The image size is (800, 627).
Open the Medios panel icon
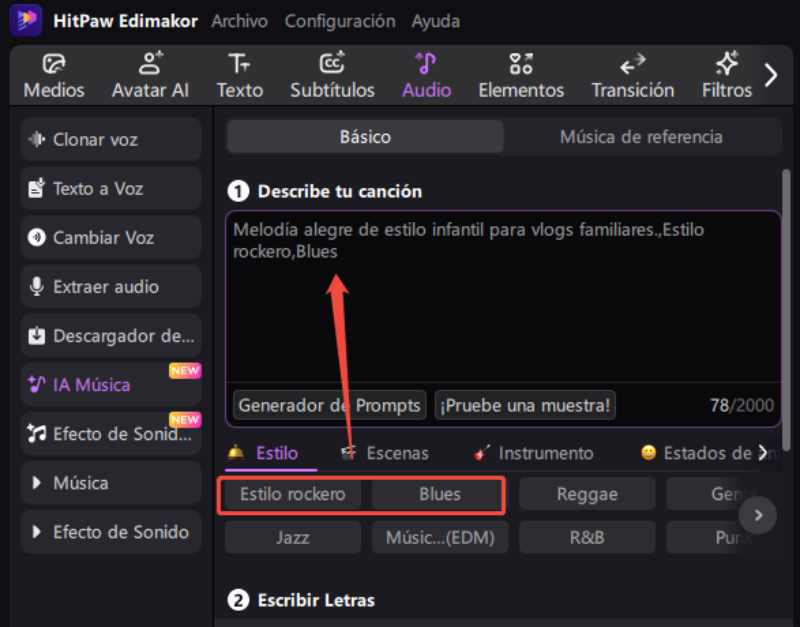[x=54, y=64]
